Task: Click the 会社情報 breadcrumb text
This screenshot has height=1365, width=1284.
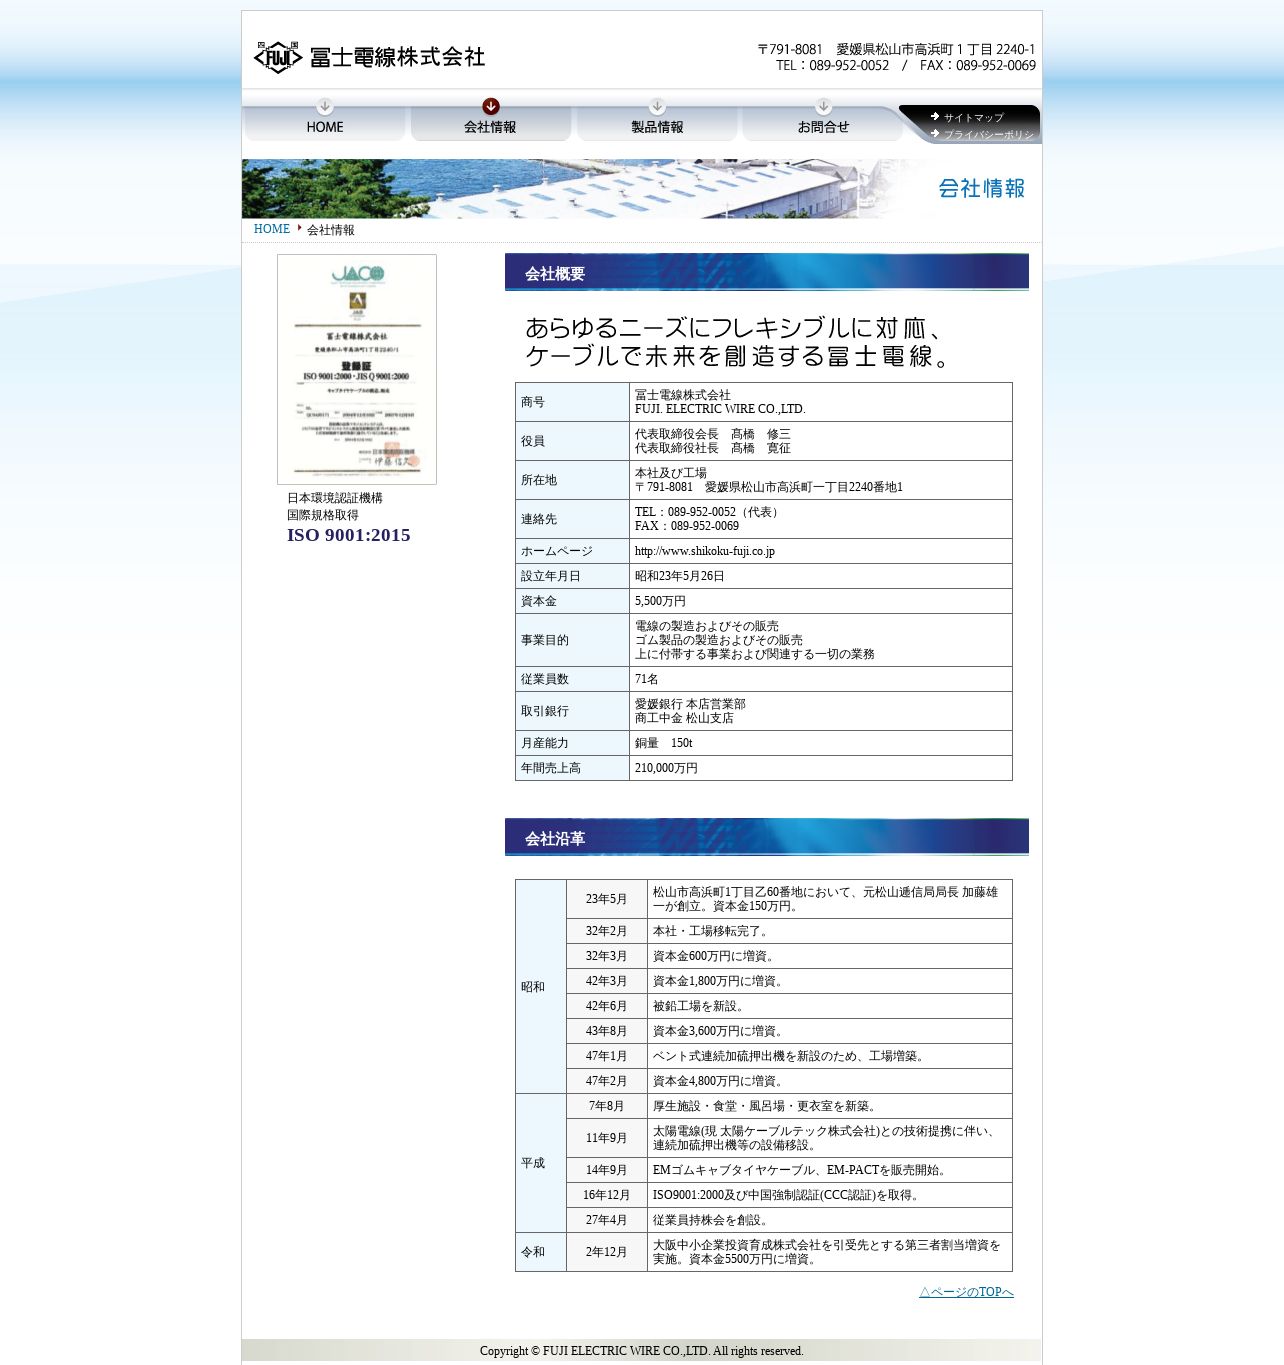Action: (x=331, y=230)
